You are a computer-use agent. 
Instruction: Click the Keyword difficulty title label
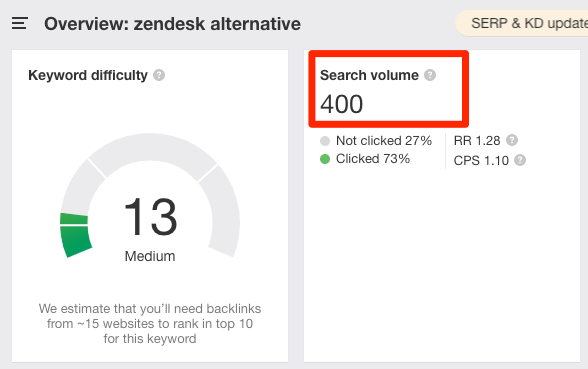point(88,75)
